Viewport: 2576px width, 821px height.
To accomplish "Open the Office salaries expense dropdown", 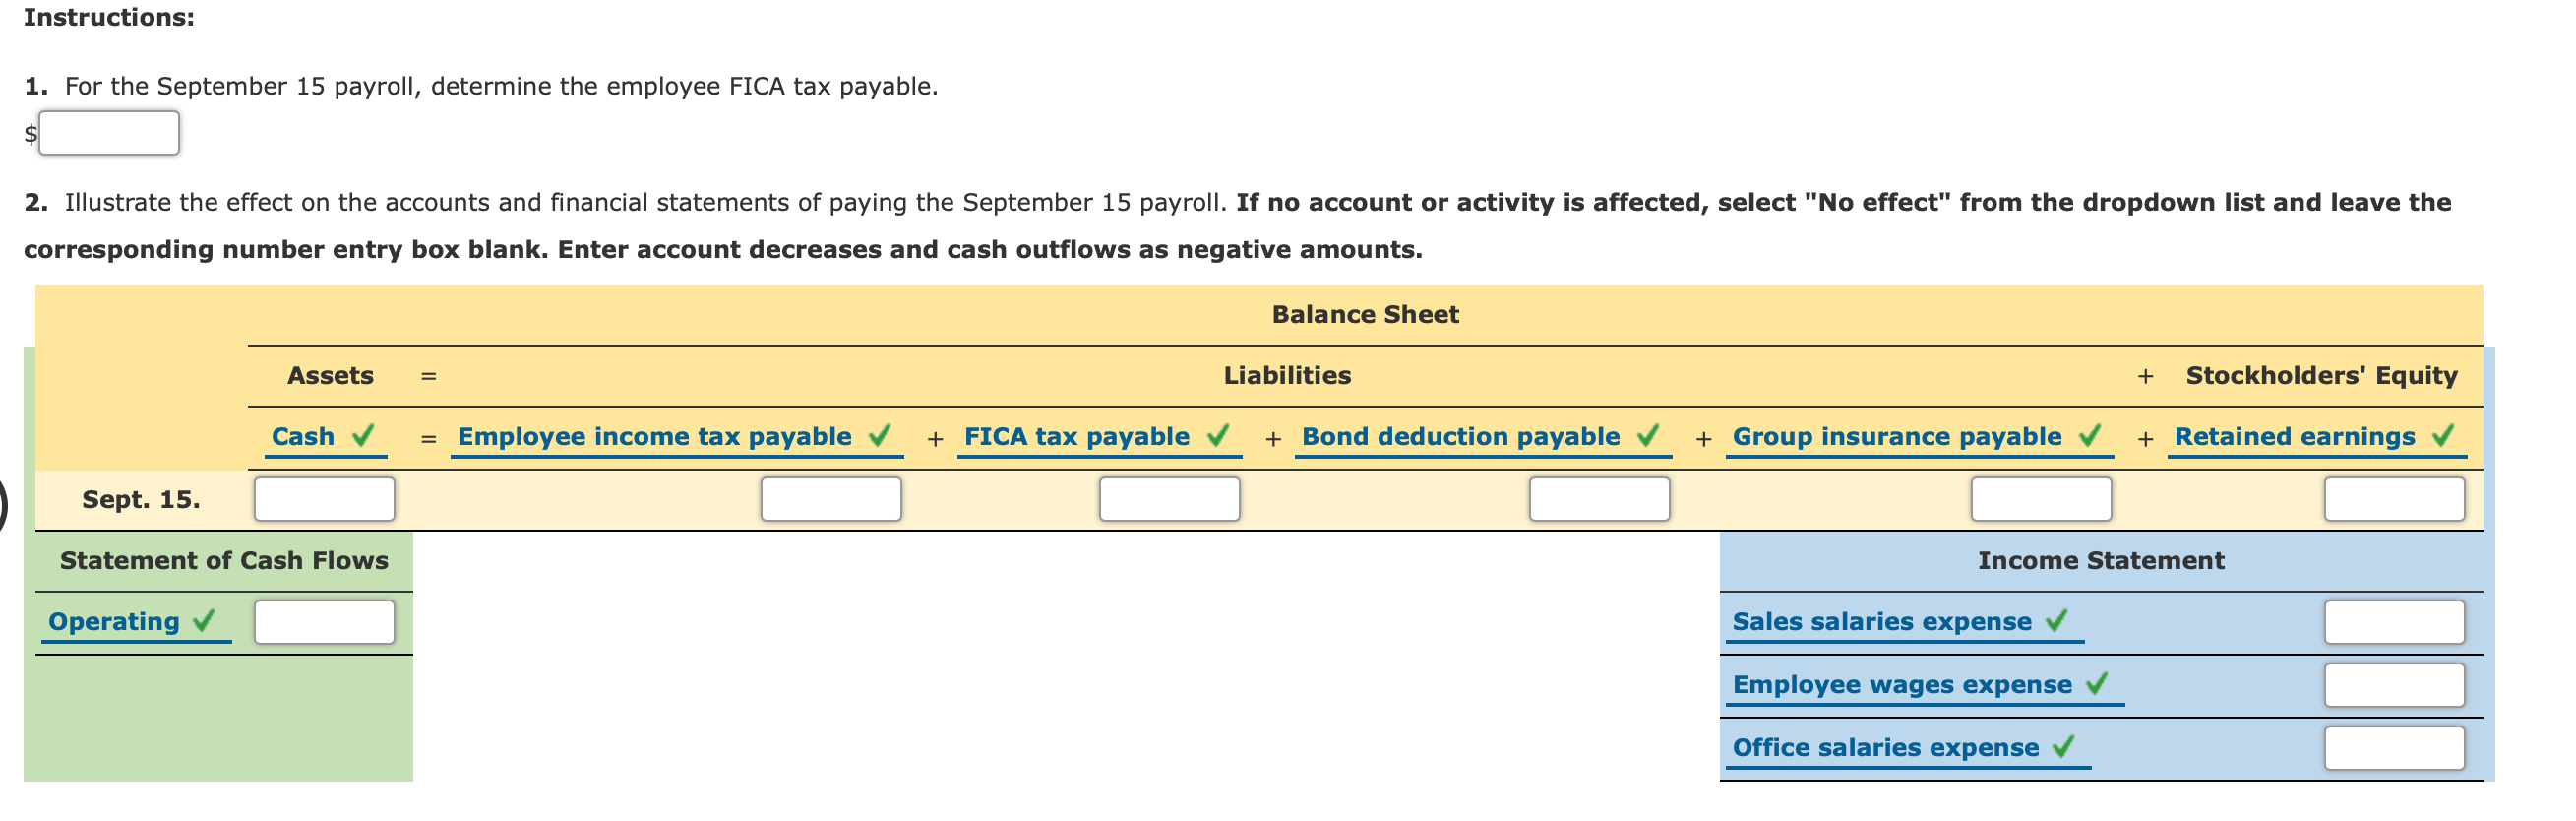I will (1886, 747).
